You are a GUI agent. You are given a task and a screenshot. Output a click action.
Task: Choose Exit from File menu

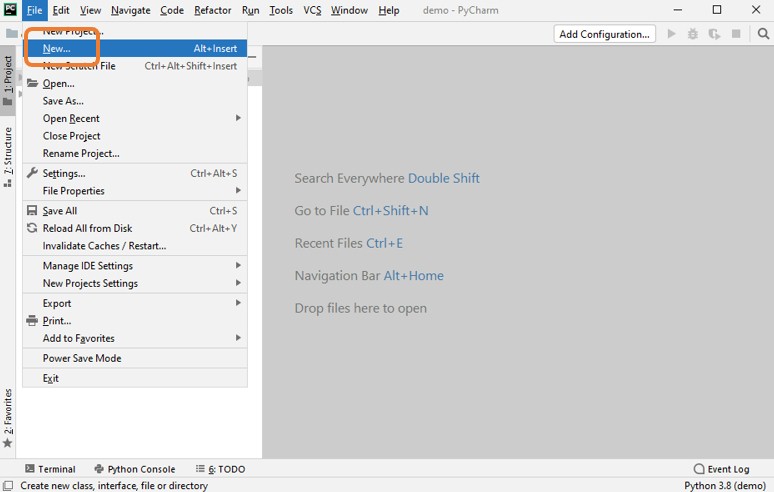[x=135, y=378]
